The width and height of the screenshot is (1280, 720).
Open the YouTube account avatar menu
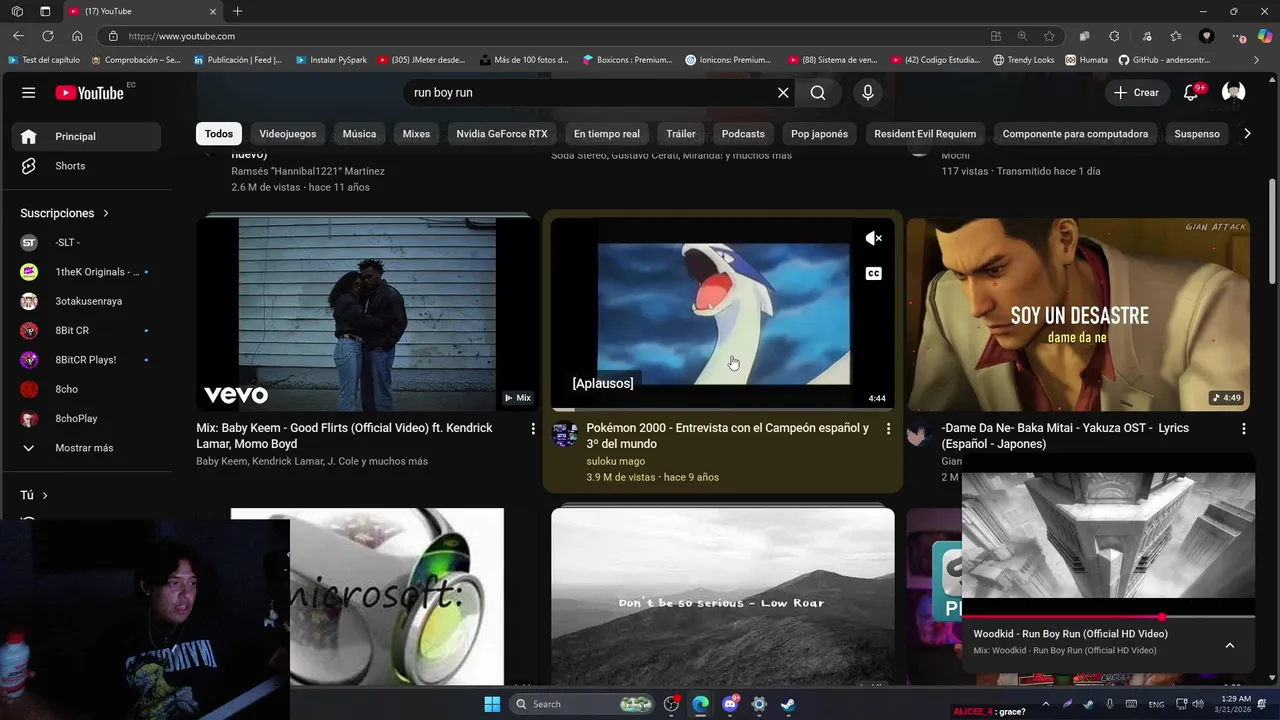click(1233, 92)
